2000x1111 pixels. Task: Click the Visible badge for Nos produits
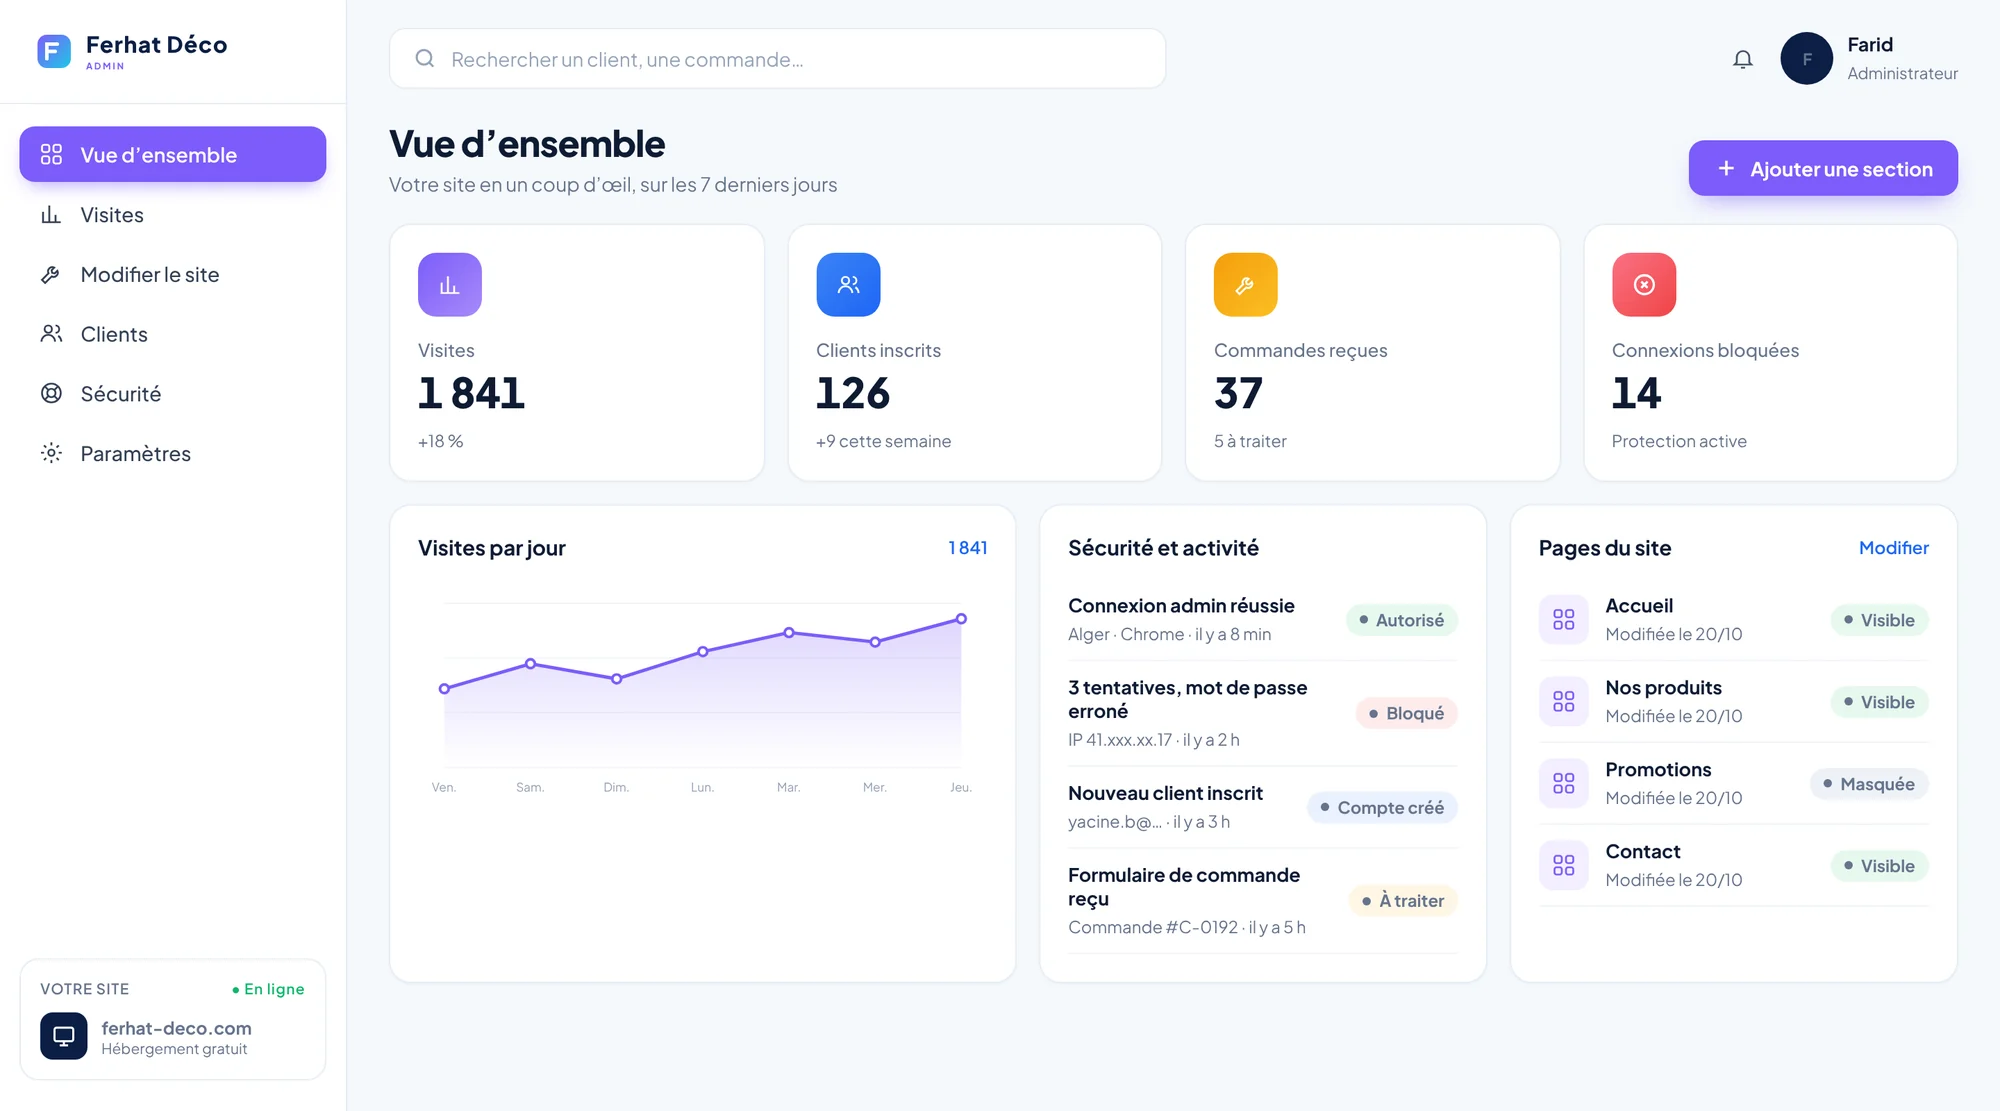pos(1879,702)
